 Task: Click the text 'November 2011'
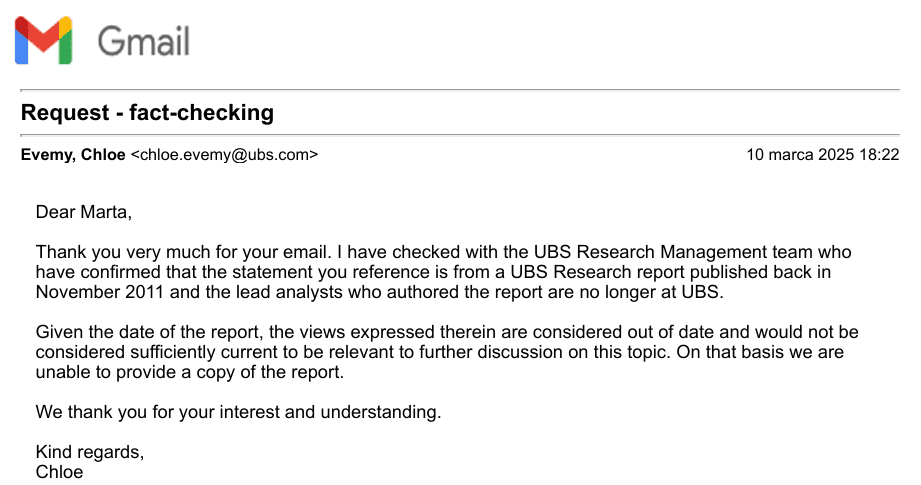(x=99, y=292)
